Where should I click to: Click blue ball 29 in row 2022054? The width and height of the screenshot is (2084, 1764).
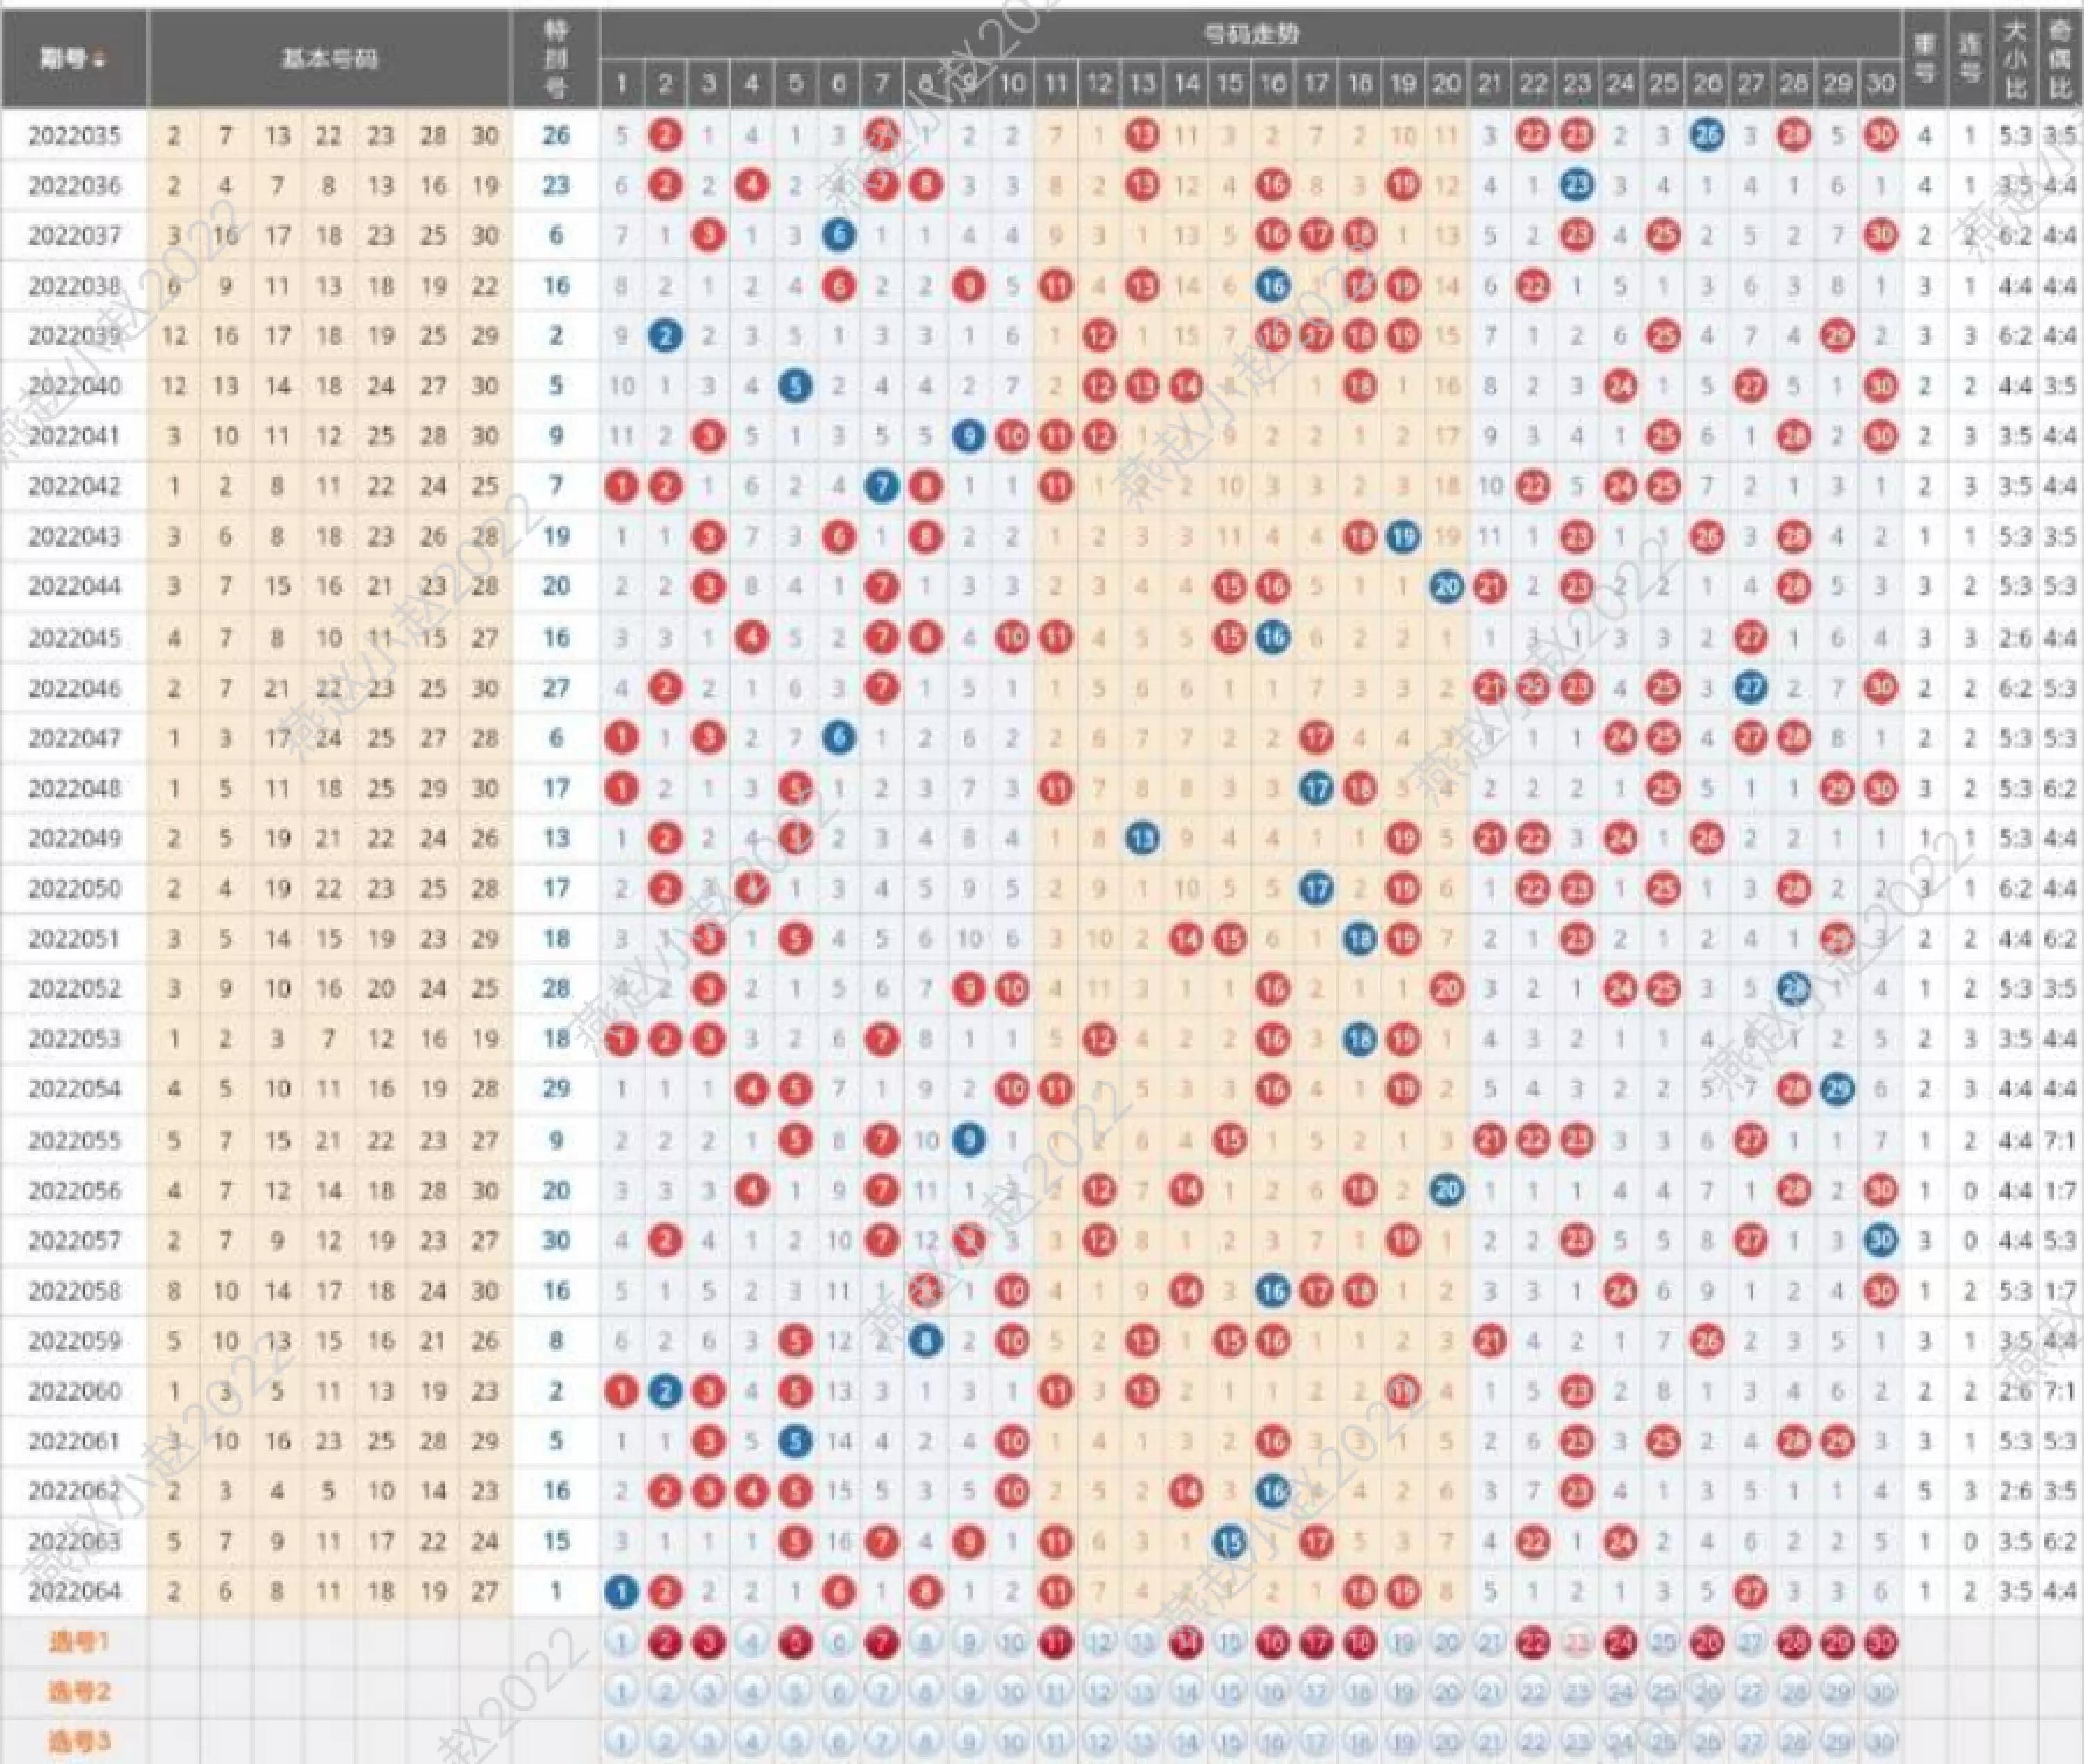click(1838, 1089)
